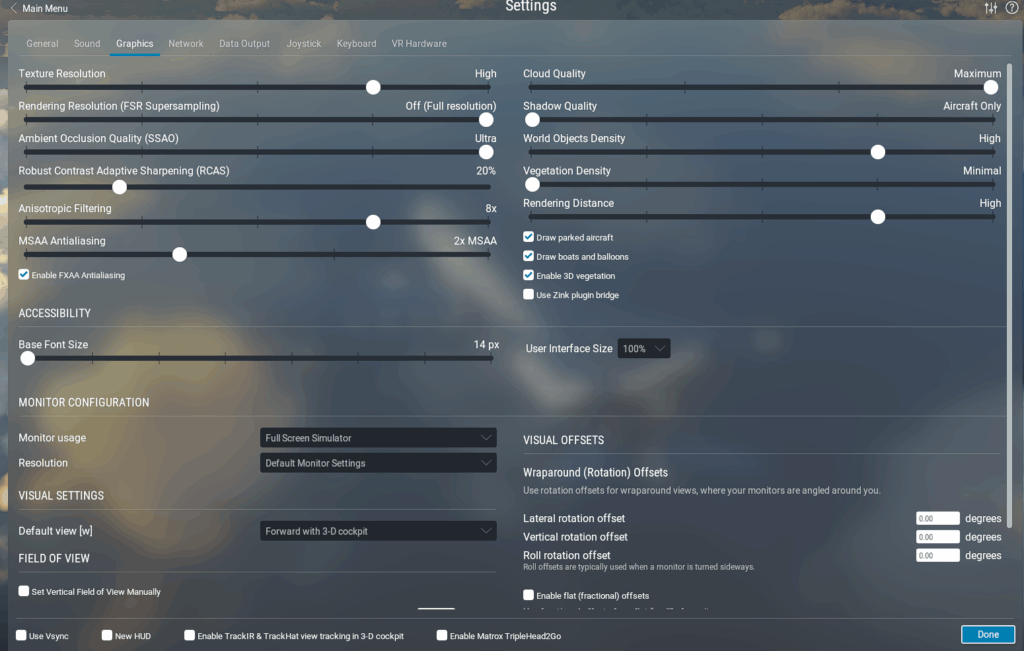Click the Texture Resolution slider handle

click(x=373, y=87)
